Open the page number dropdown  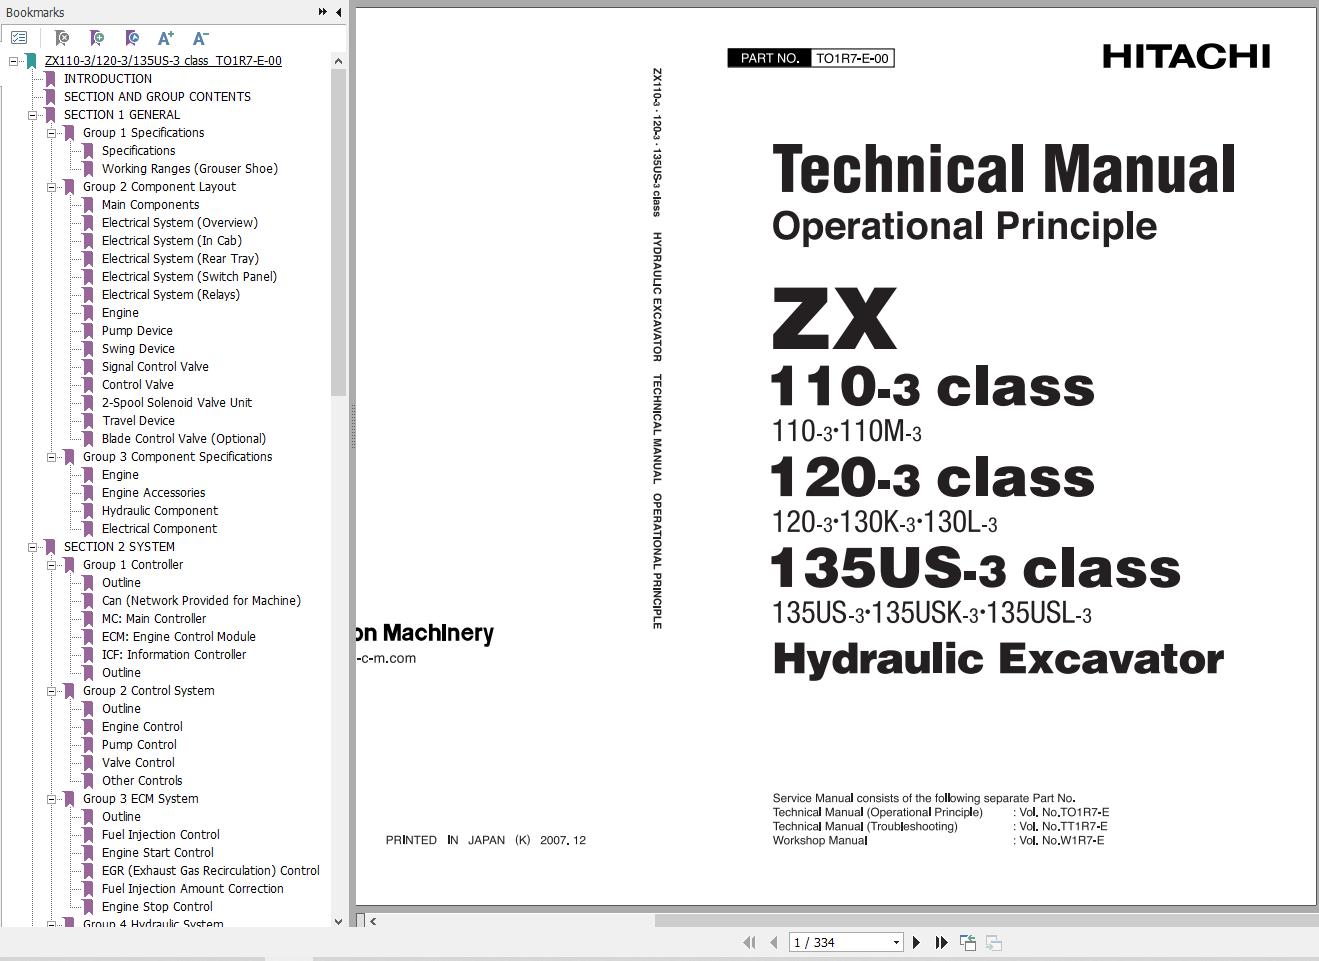896,942
